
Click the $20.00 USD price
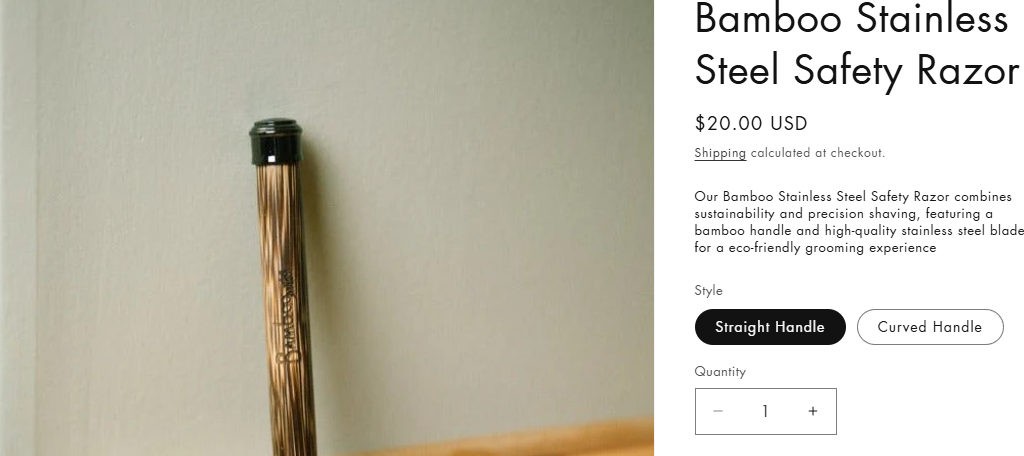click(751, 123)
